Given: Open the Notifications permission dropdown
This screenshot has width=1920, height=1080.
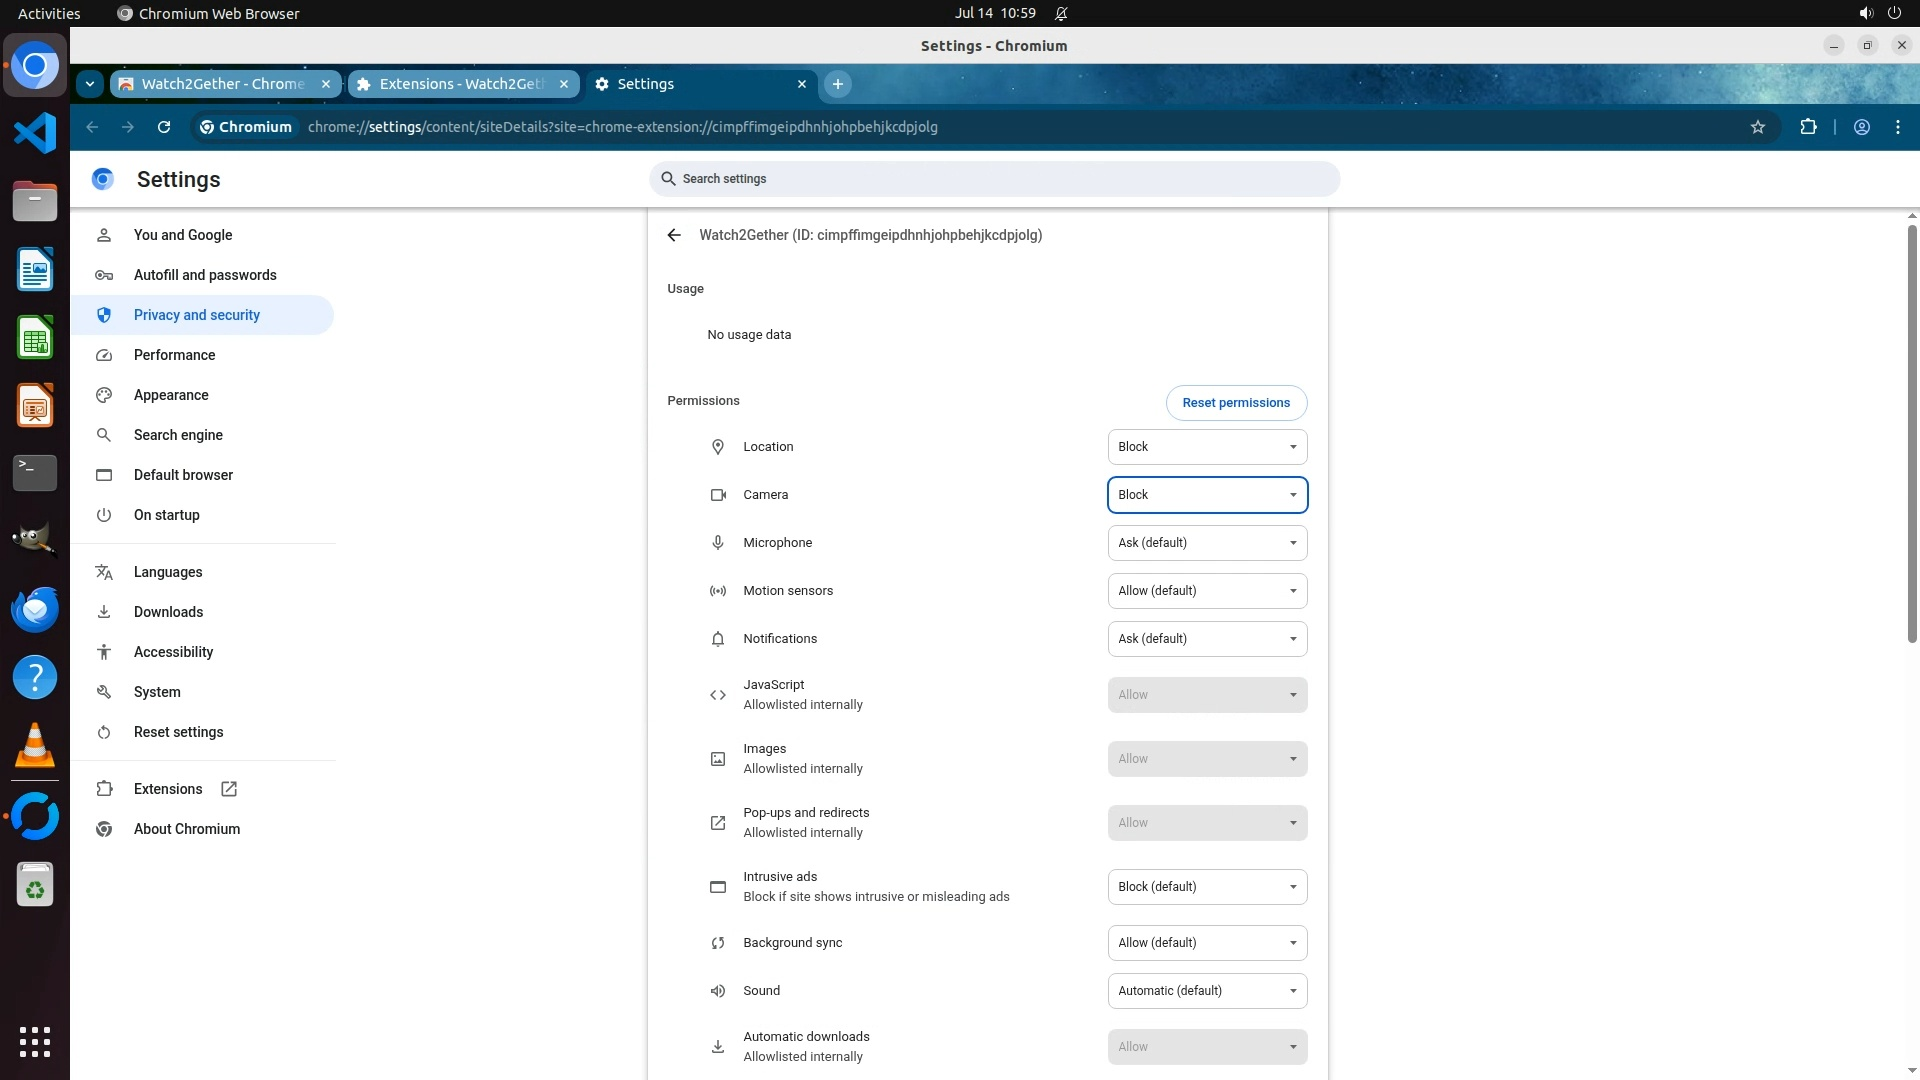Looking at the screenshot, I should pos(1207,639).
